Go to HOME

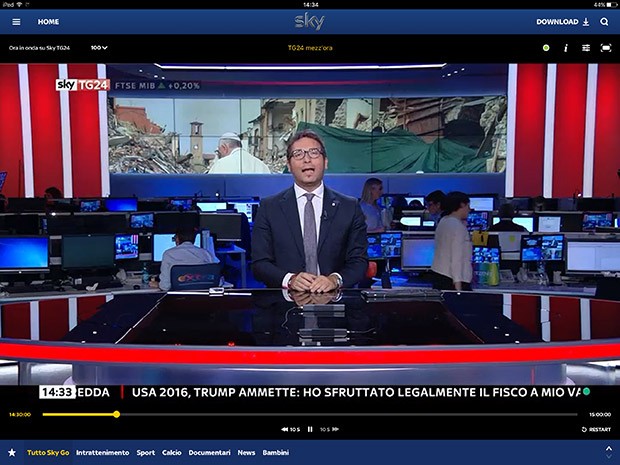(48, 22)
